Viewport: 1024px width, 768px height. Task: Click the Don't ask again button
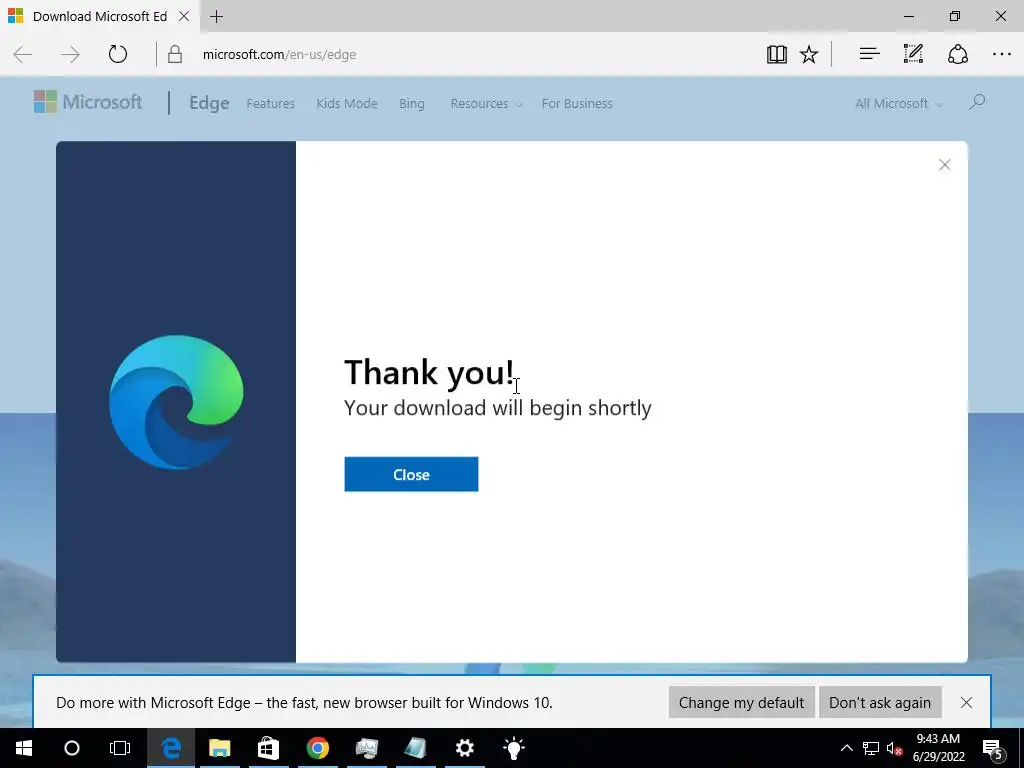[880, 702]
